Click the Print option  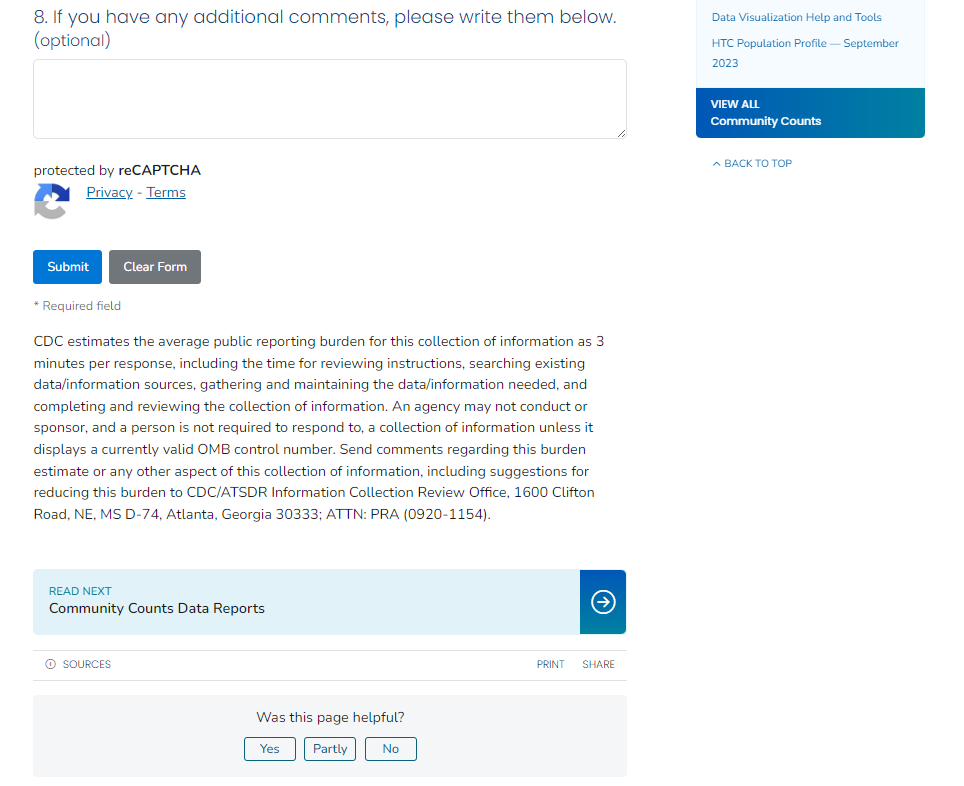(550, 665)
